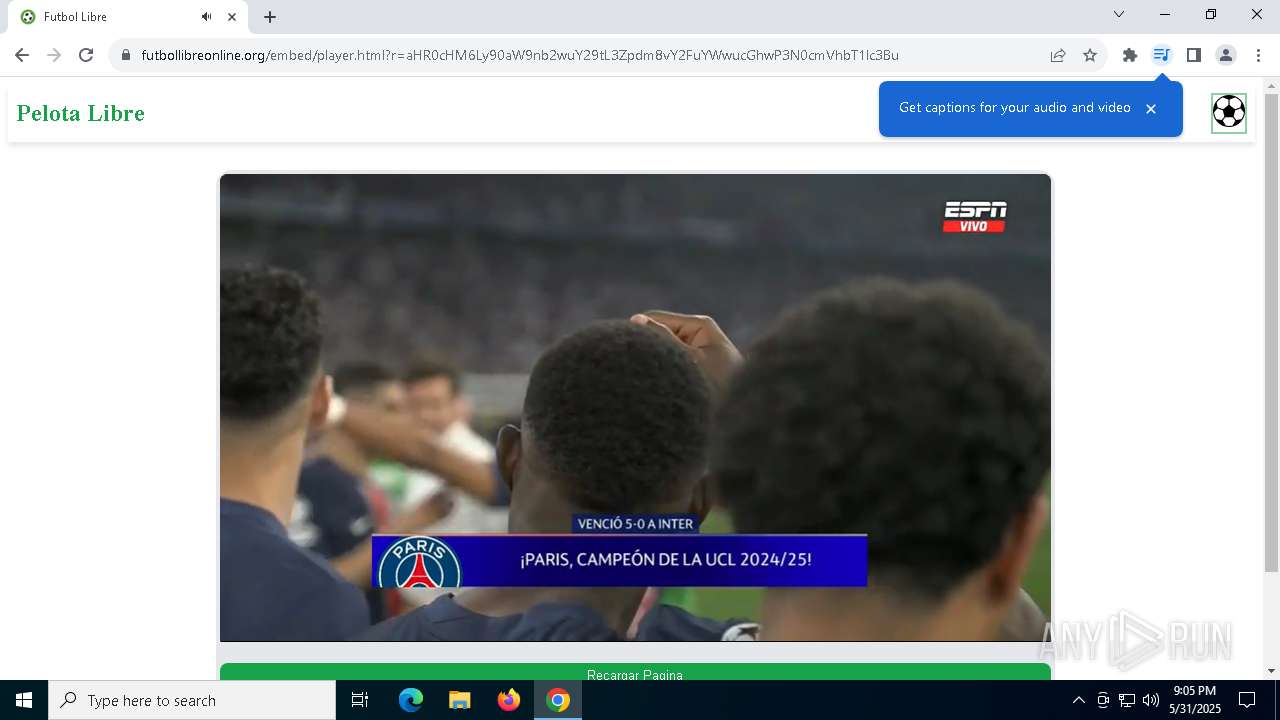1280x720 pixels.
Task: View site information padlock icon
Action: pos(125,55)
